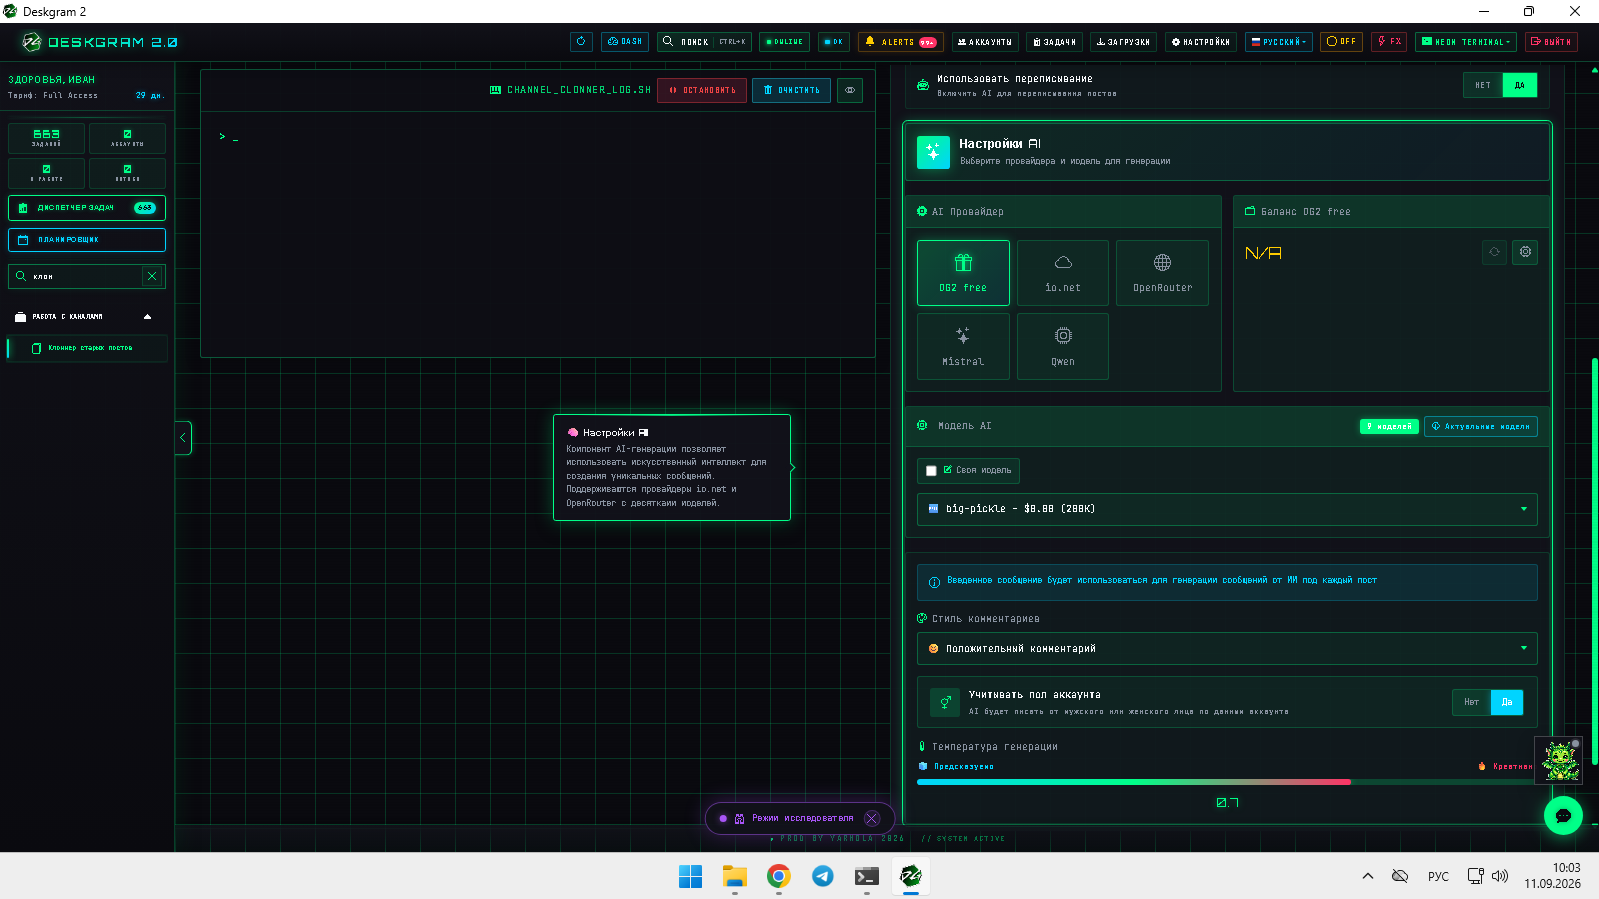Open the DASH dashboard button
Image resolution: width=1599 pixels, height=899 pixels.
coord(625,42)
